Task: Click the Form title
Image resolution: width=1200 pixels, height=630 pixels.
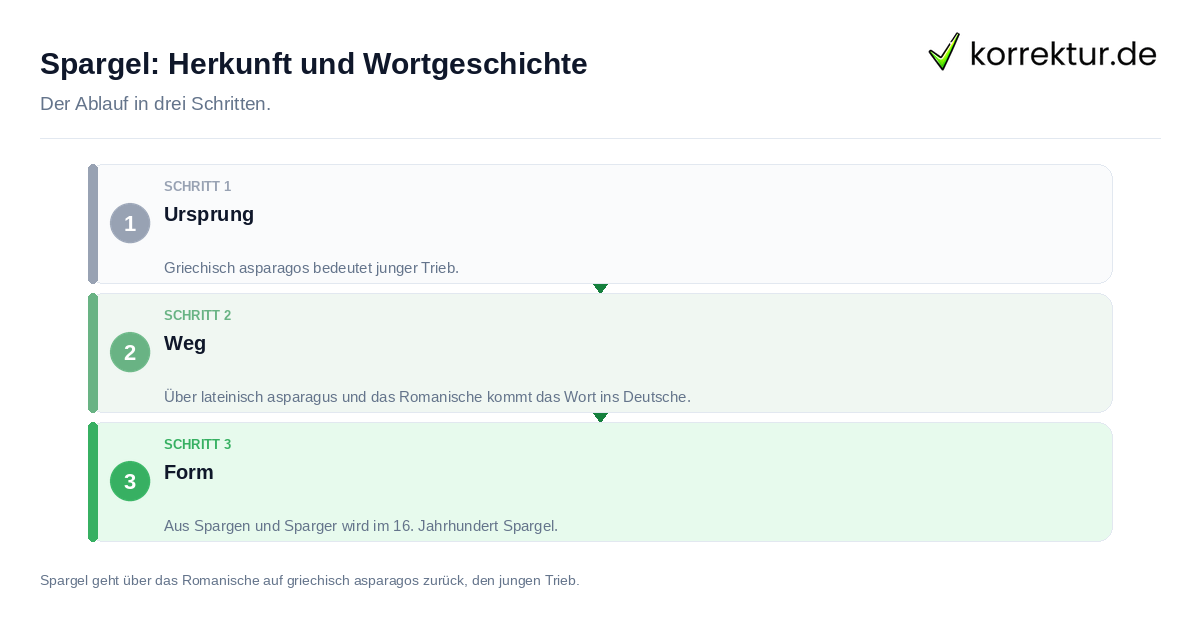Action: 189,472
